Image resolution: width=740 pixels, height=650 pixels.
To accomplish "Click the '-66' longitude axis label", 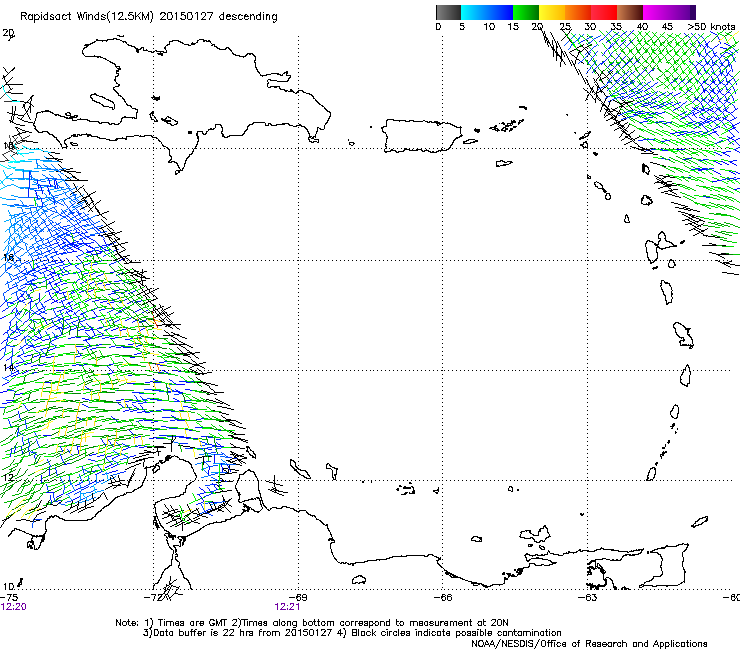I will [x=443, y=597].
